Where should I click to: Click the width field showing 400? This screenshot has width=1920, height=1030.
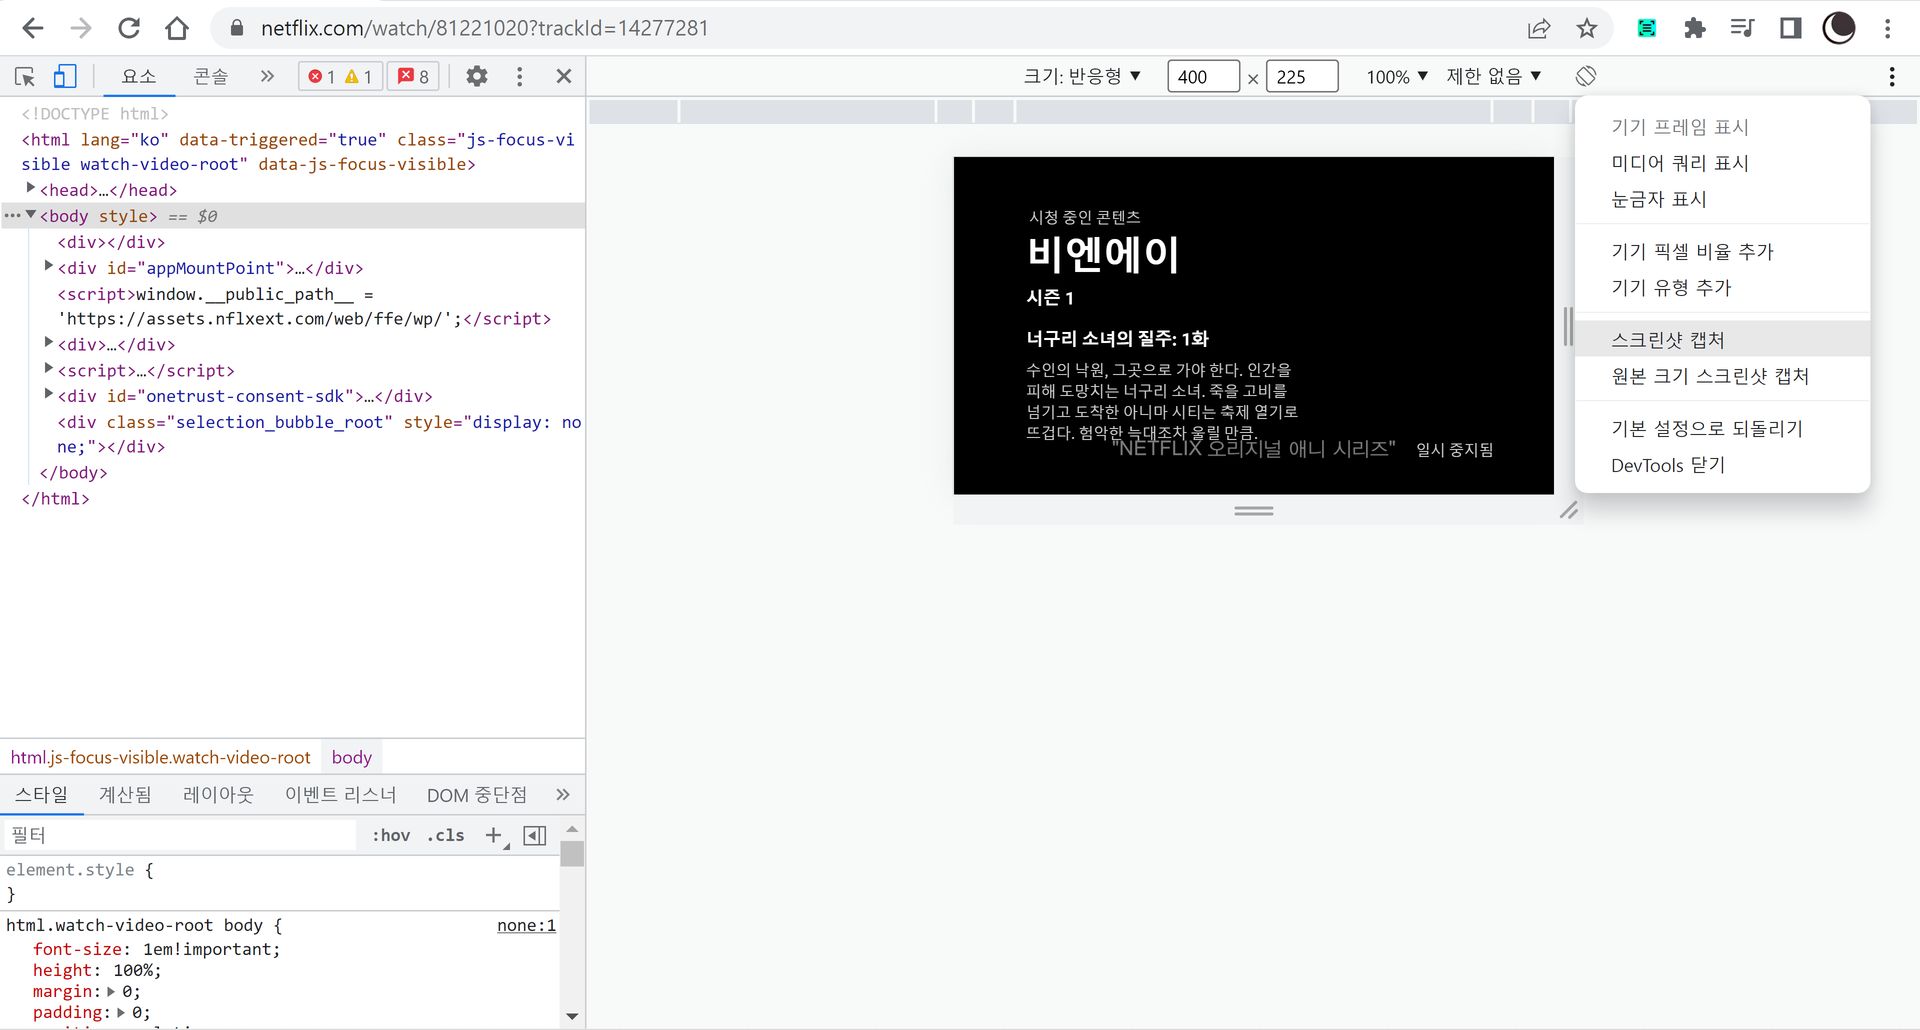(1203, 77)
